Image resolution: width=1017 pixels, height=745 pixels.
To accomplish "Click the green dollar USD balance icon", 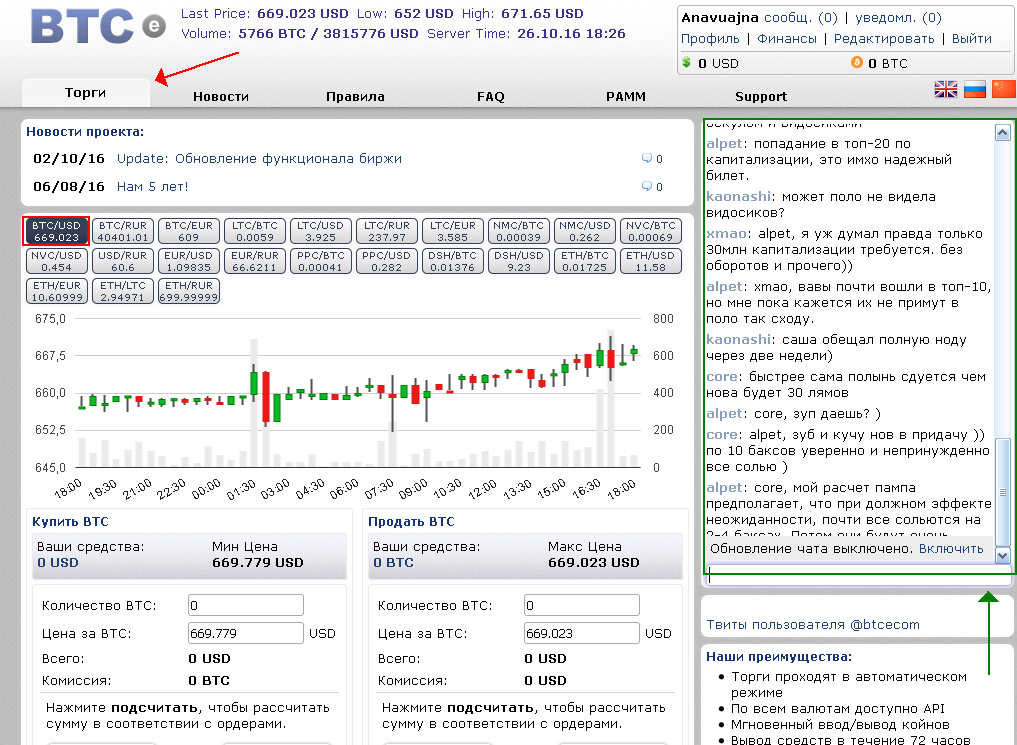I will [686, 62].
